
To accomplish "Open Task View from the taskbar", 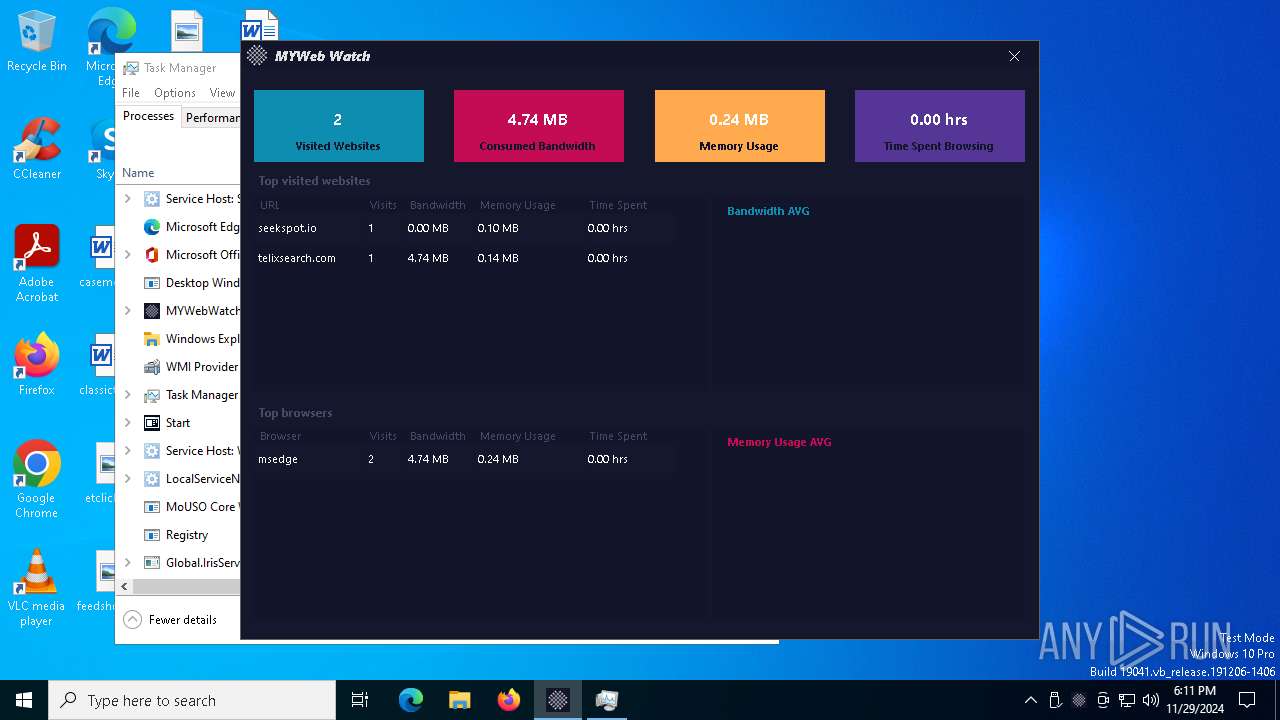I will (360, 700).
